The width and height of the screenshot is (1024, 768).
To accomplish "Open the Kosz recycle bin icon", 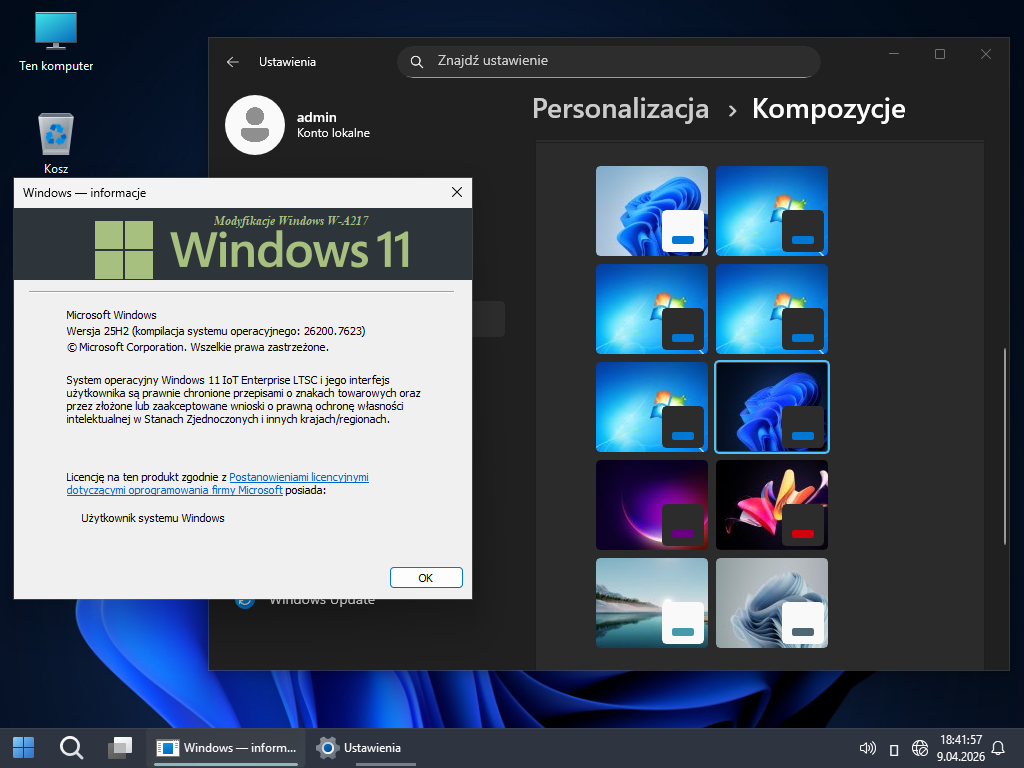I will point(56,143).
